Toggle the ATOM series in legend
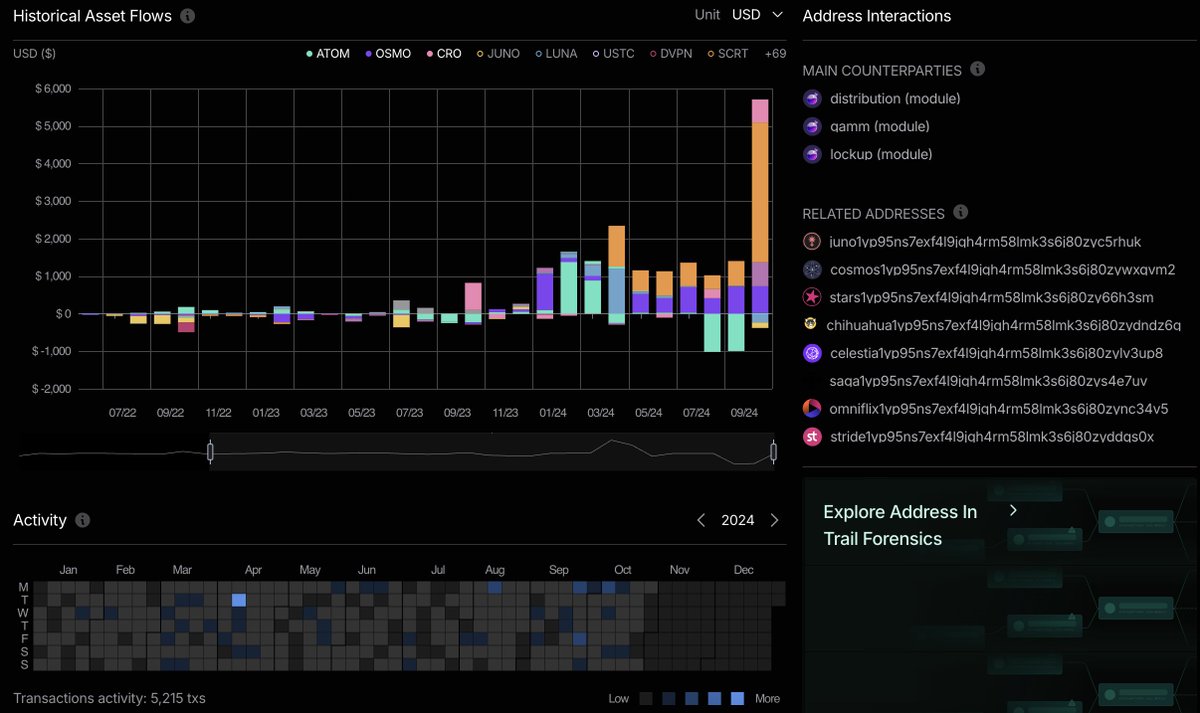Screen dimensions: 1200x713 point(328,53)
